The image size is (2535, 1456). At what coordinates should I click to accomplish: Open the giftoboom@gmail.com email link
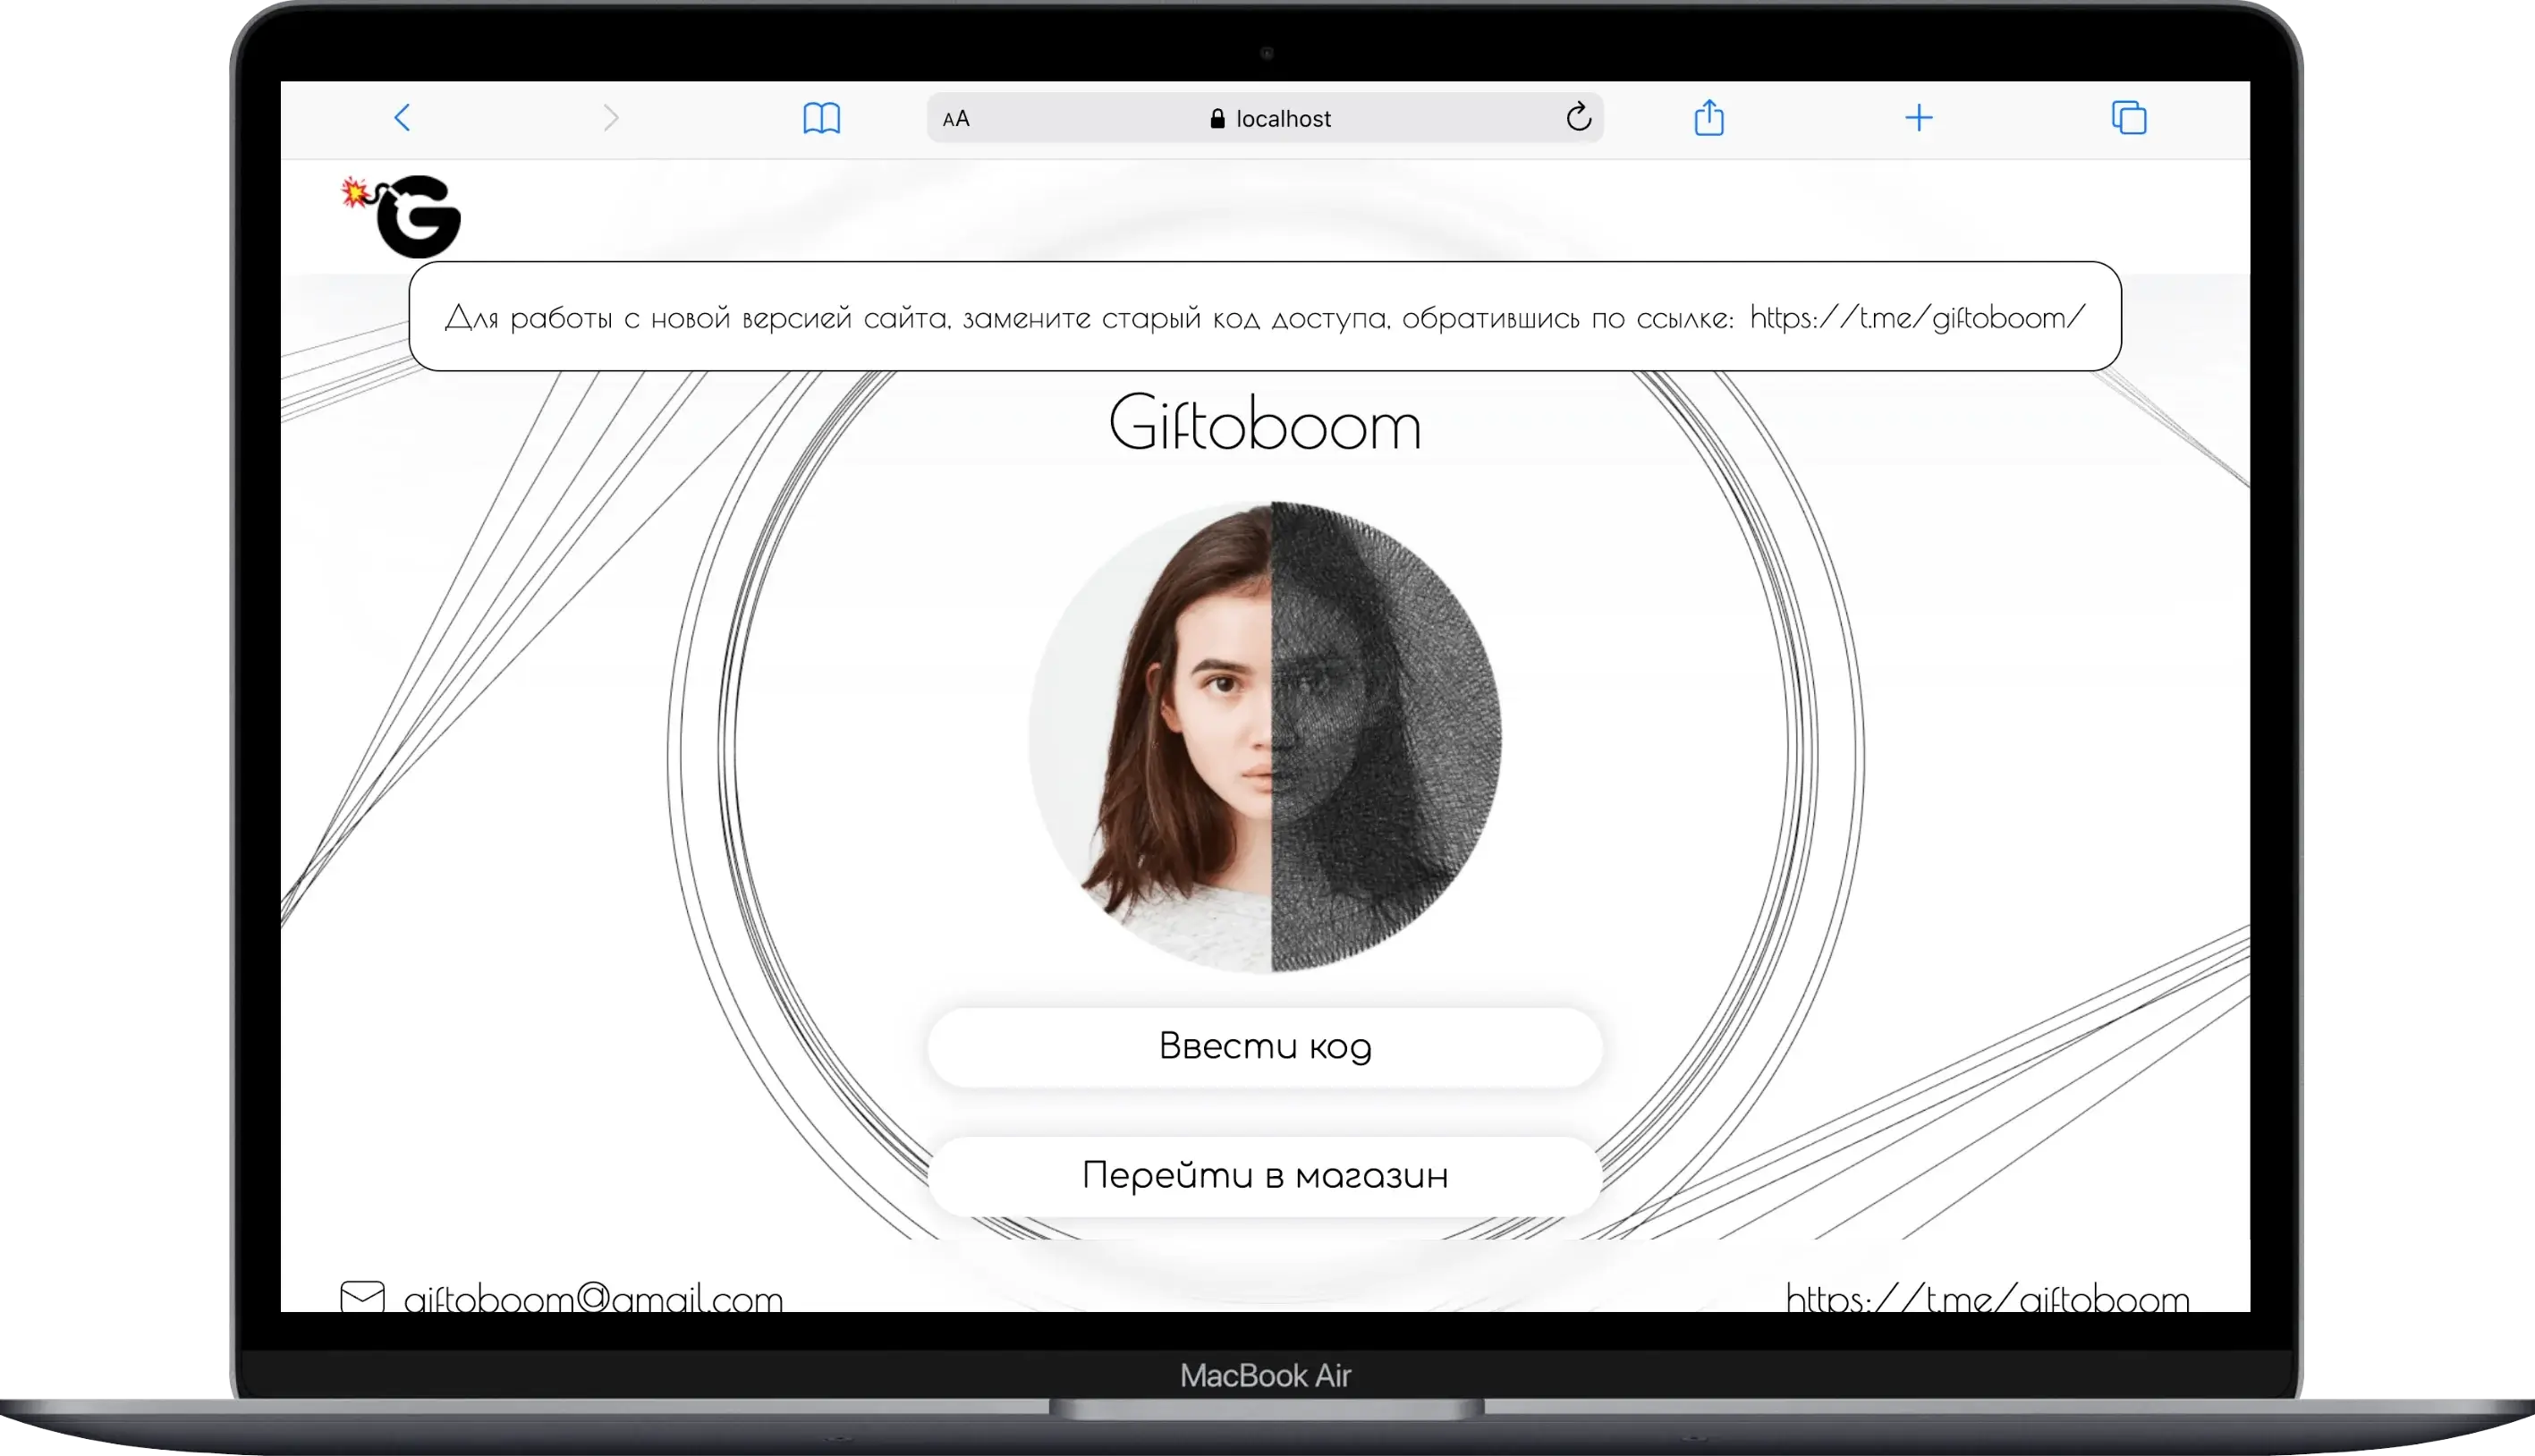click(593, 1298)
